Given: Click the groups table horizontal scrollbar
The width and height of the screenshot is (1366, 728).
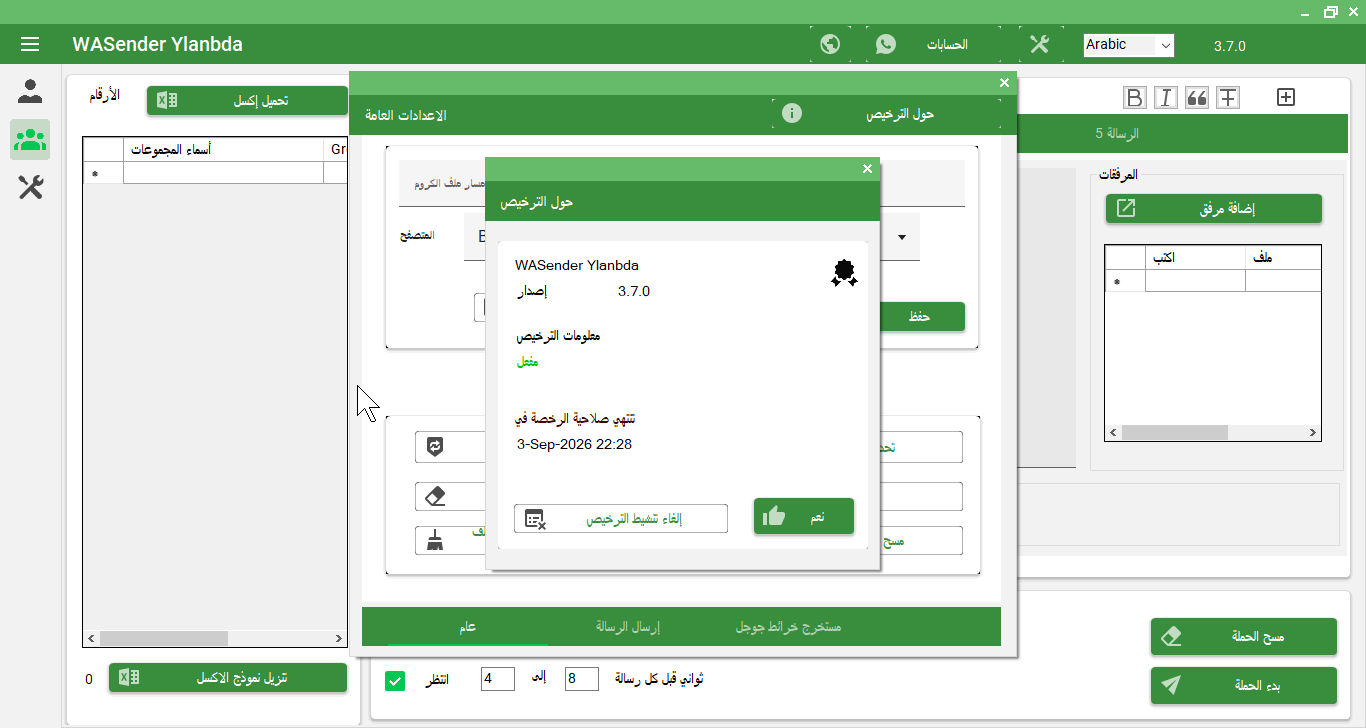Looking at the screenshot, I should click(165, 638).
